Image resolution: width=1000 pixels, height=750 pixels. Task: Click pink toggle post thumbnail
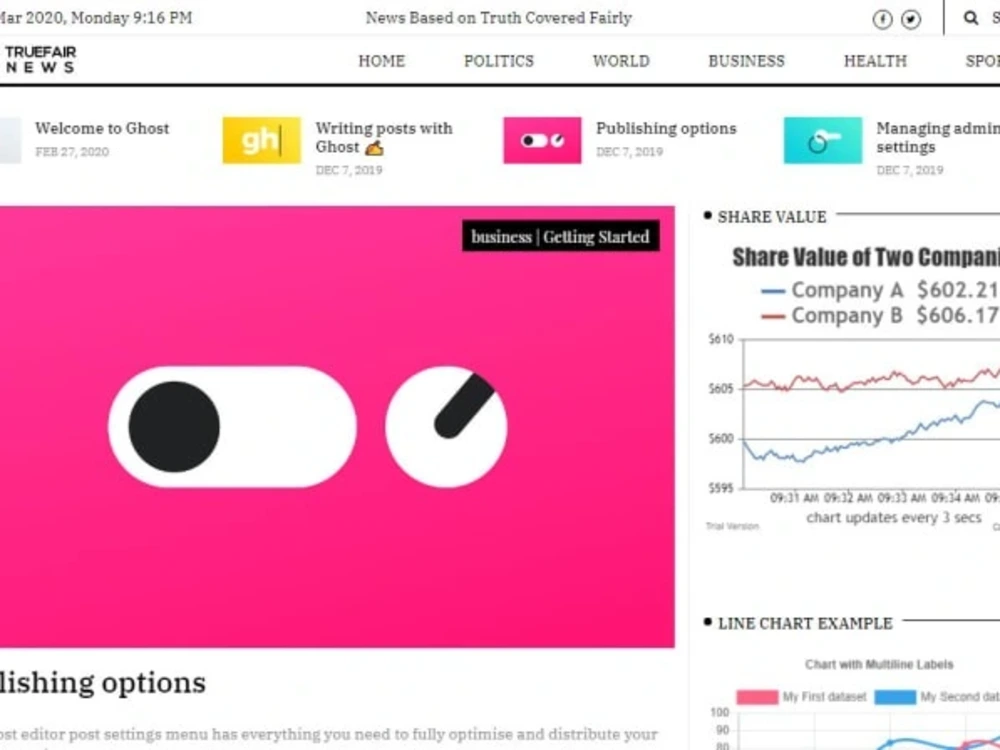[x=542, y=140]
